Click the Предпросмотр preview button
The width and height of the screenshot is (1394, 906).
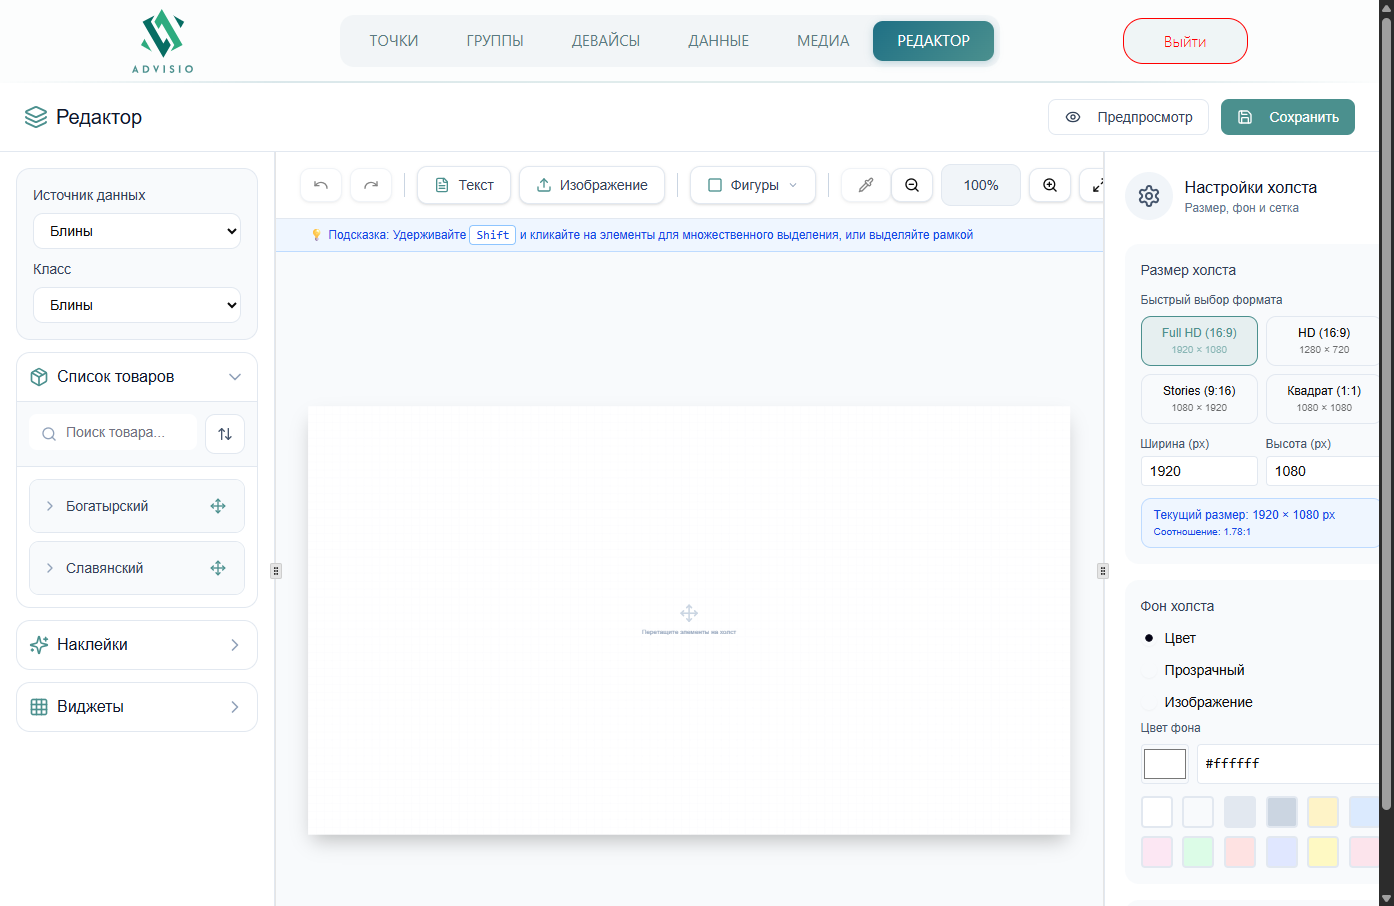[1128, 117]
